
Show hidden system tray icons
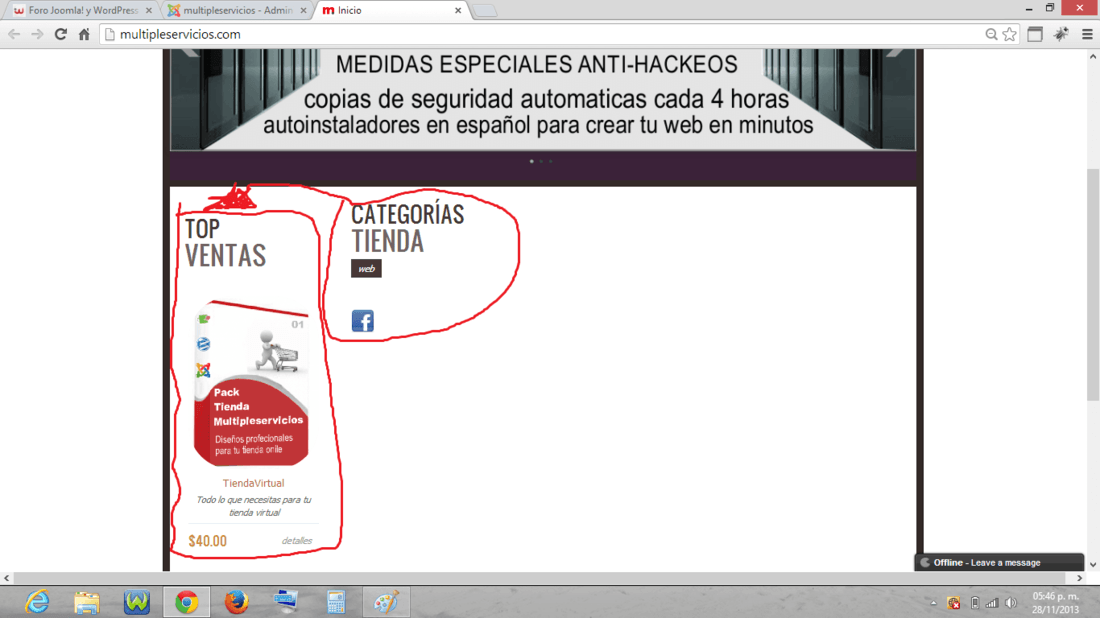coord(933,603)
